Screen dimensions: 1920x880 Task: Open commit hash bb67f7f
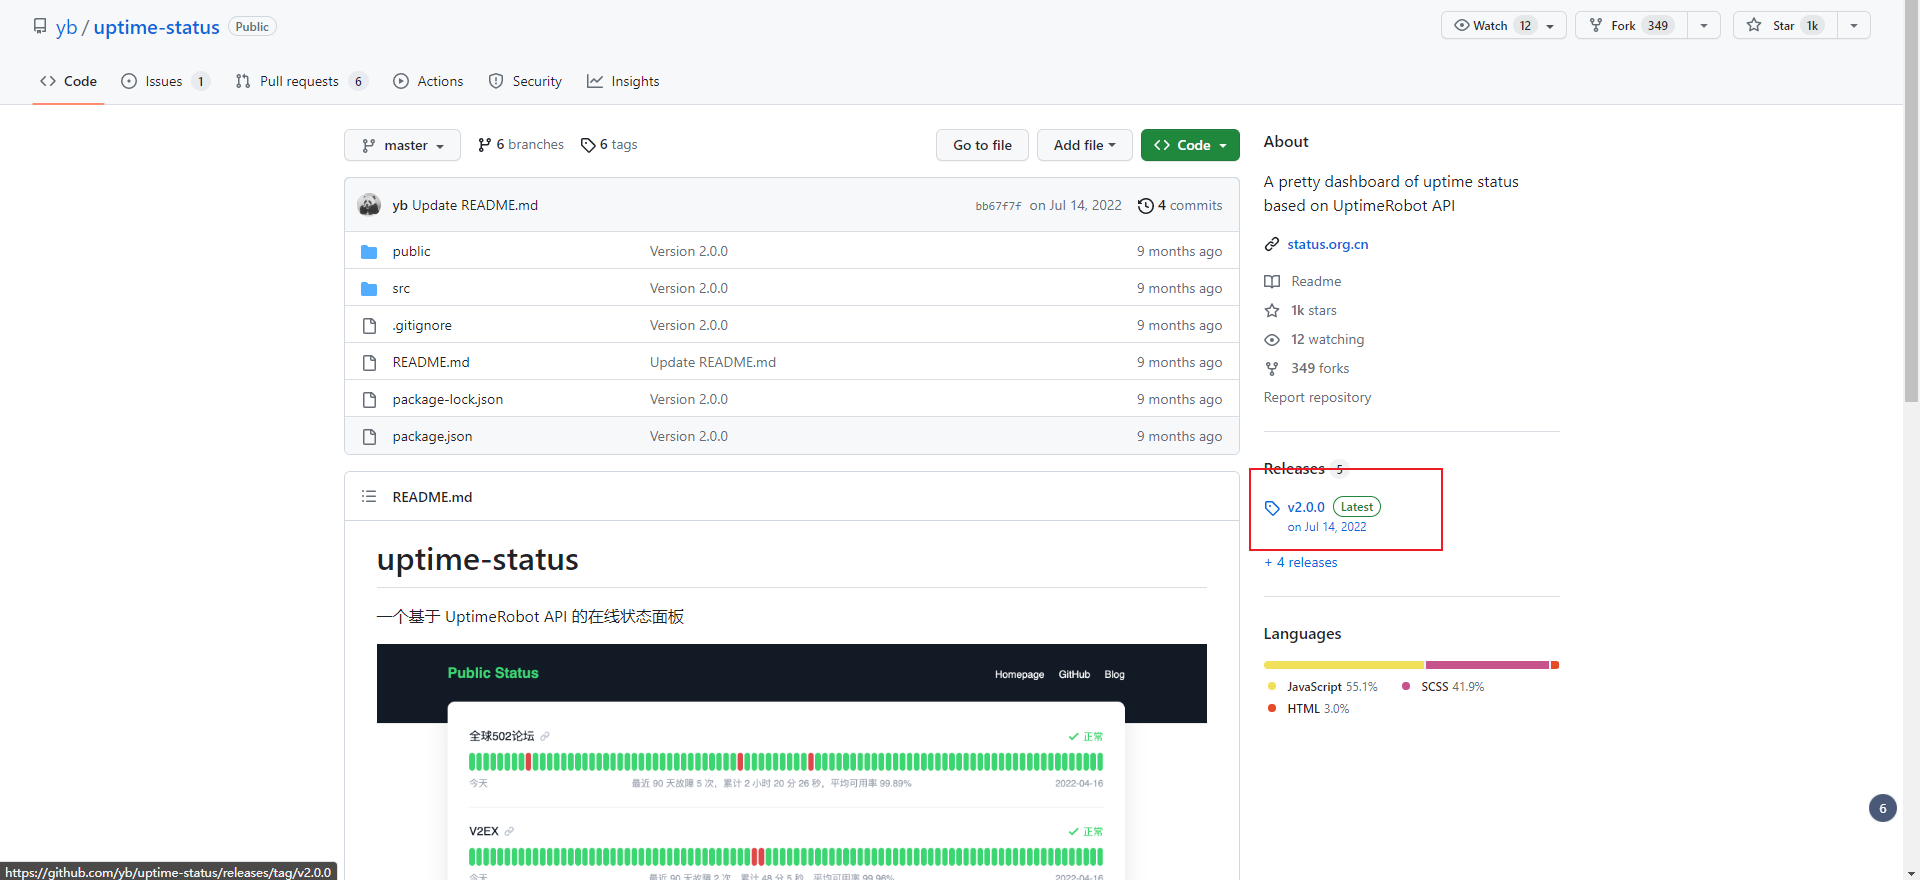click(x=998, y=206)
